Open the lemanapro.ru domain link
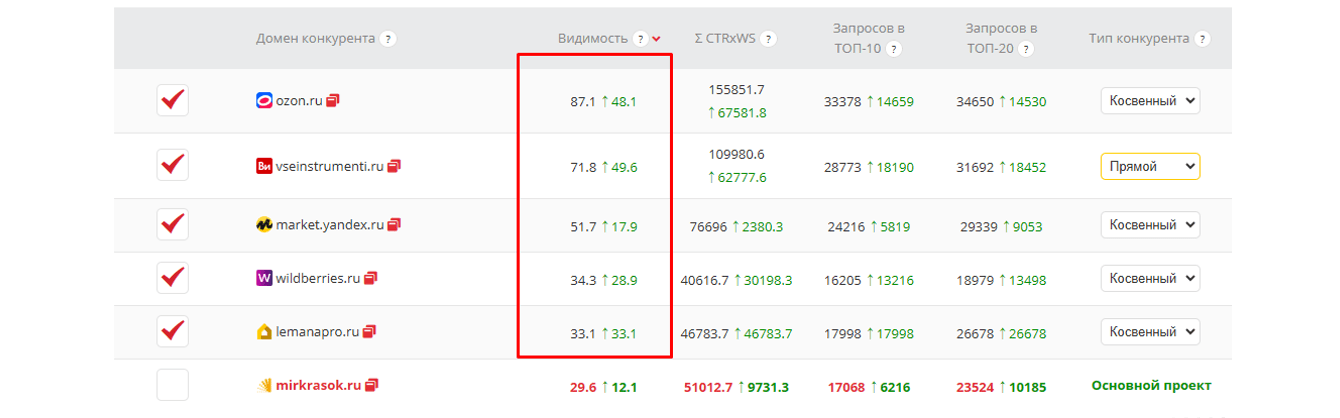 [317, 331]
